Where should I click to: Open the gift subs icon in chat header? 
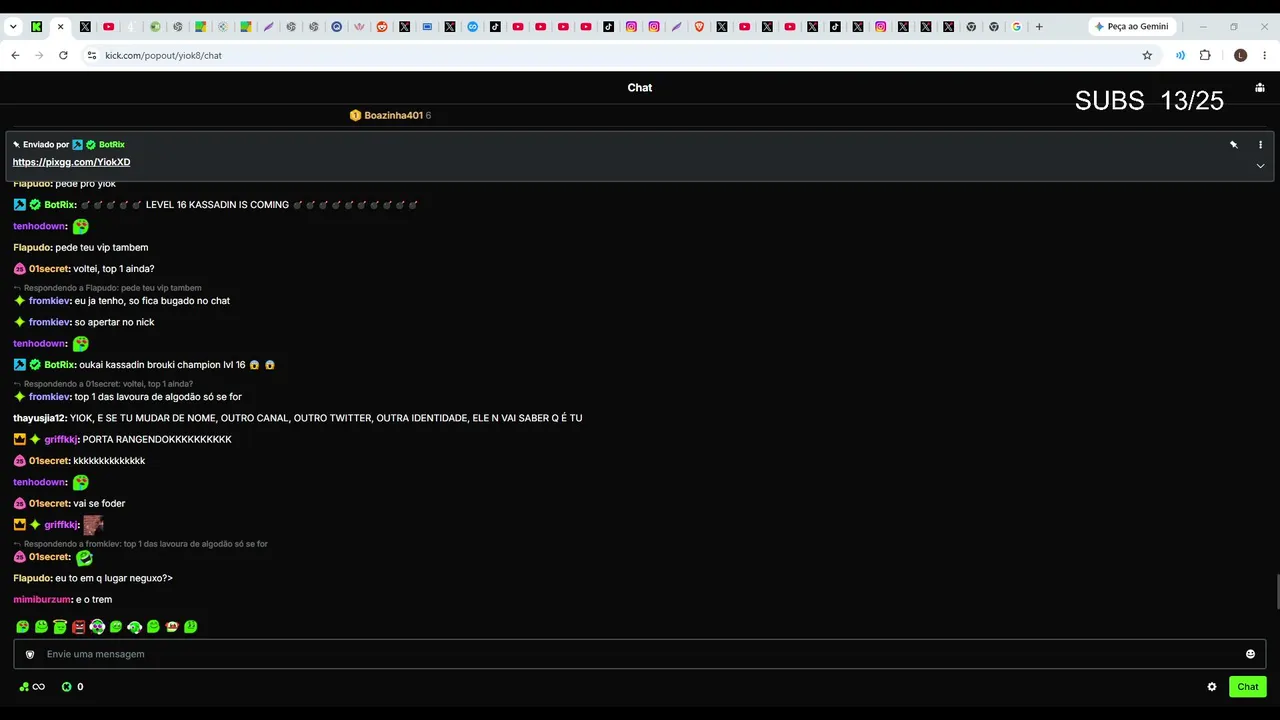(x=1259, y=88)
